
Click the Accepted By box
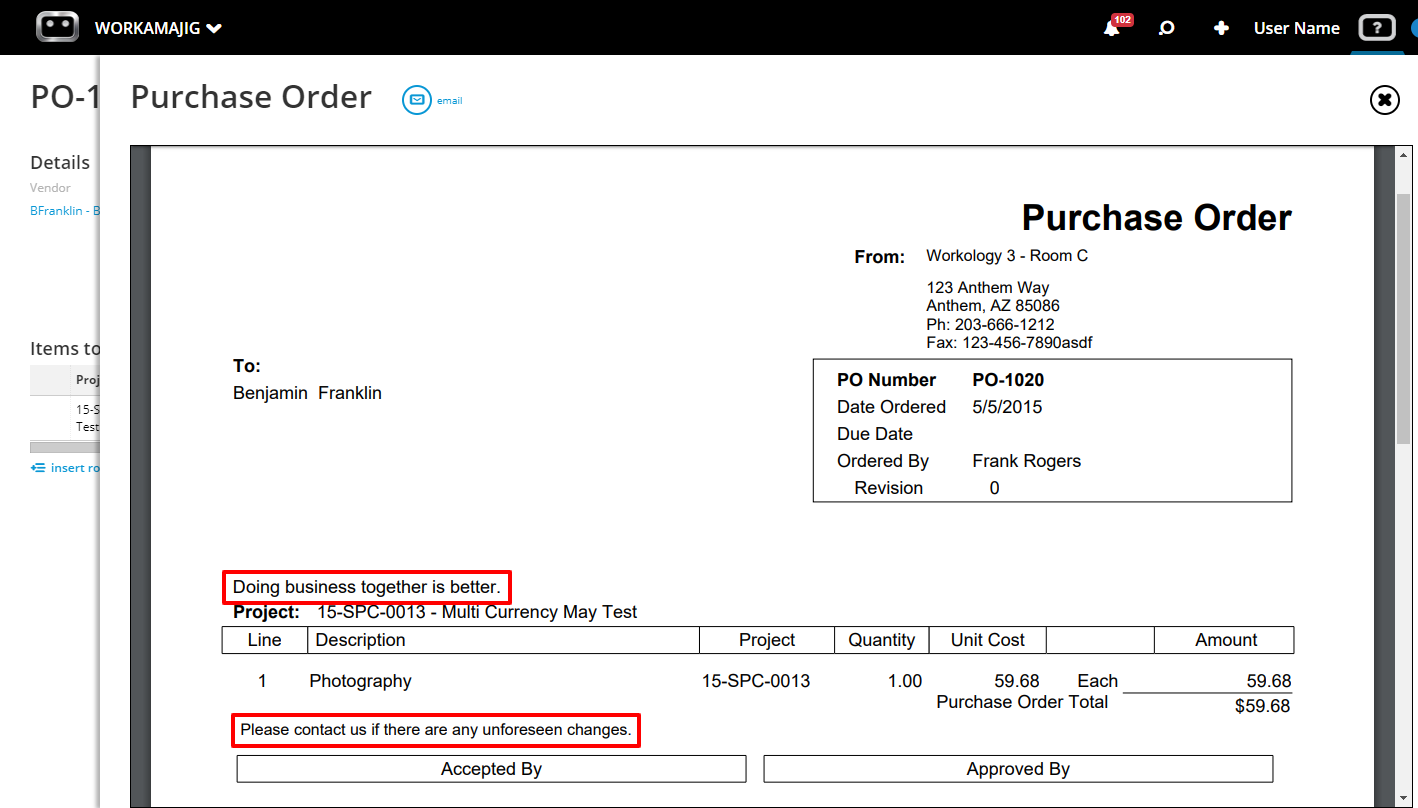pos(491,769)
